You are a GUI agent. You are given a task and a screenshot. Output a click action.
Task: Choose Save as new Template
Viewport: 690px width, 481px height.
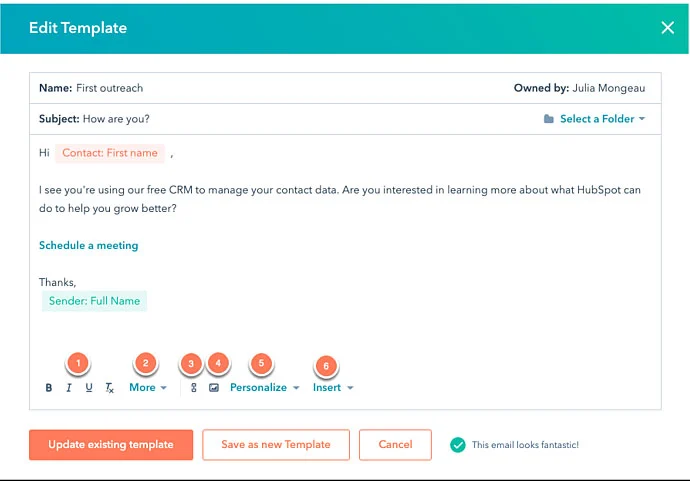[276, 445]
